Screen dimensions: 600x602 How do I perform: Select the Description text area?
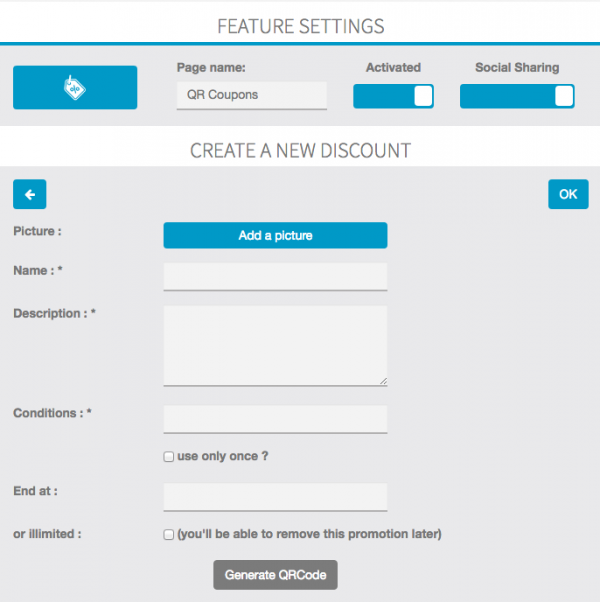click(x=275, y=345)
